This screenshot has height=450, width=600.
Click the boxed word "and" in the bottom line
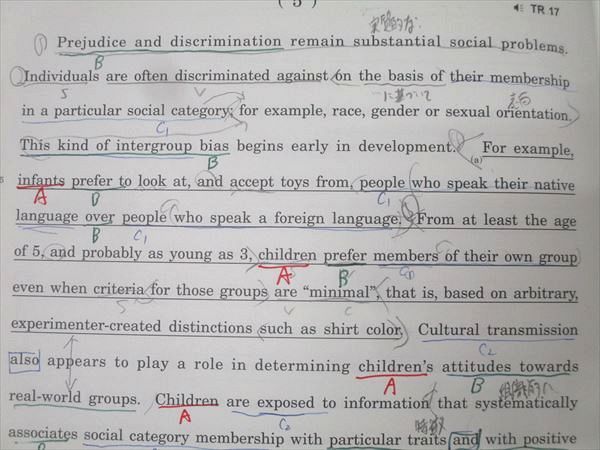point(464,440)
